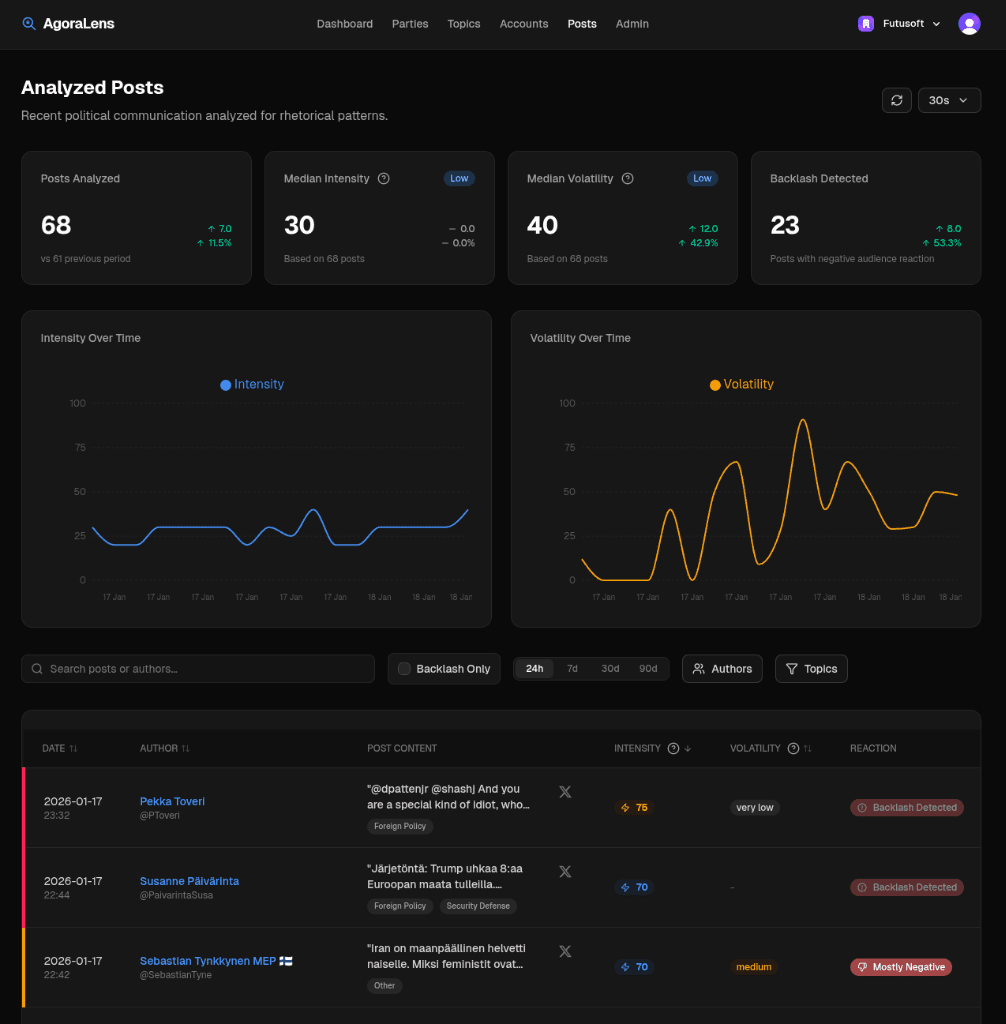This screenshot has height=1024, width=1006.
Task: Open the user avatar profile icon
Action: tap(969, 23)
